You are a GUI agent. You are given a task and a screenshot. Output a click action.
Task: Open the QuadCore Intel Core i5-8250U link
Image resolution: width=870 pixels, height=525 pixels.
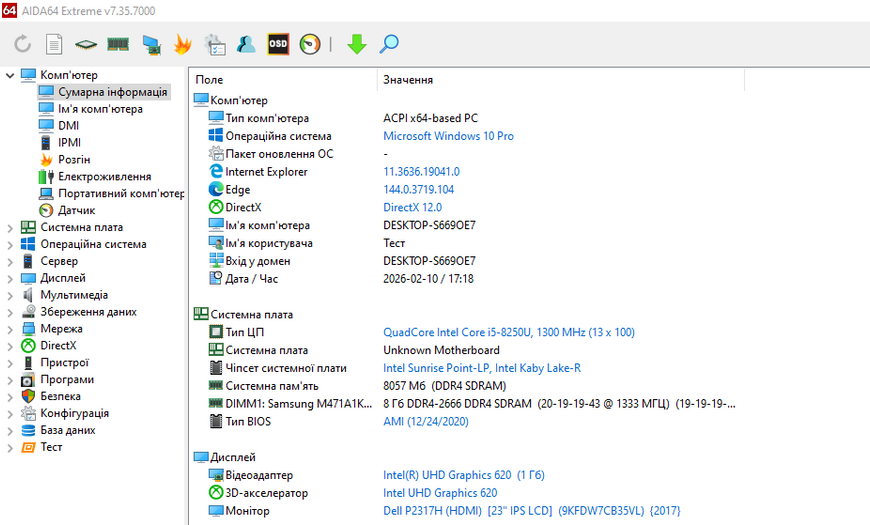pyautogui.click(x=509, y=332)
